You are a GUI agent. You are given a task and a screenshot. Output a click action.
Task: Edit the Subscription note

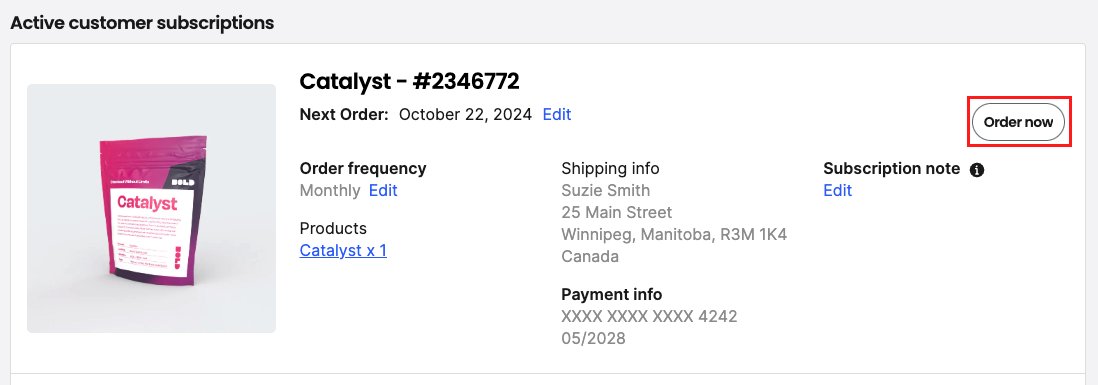(838, 190)
